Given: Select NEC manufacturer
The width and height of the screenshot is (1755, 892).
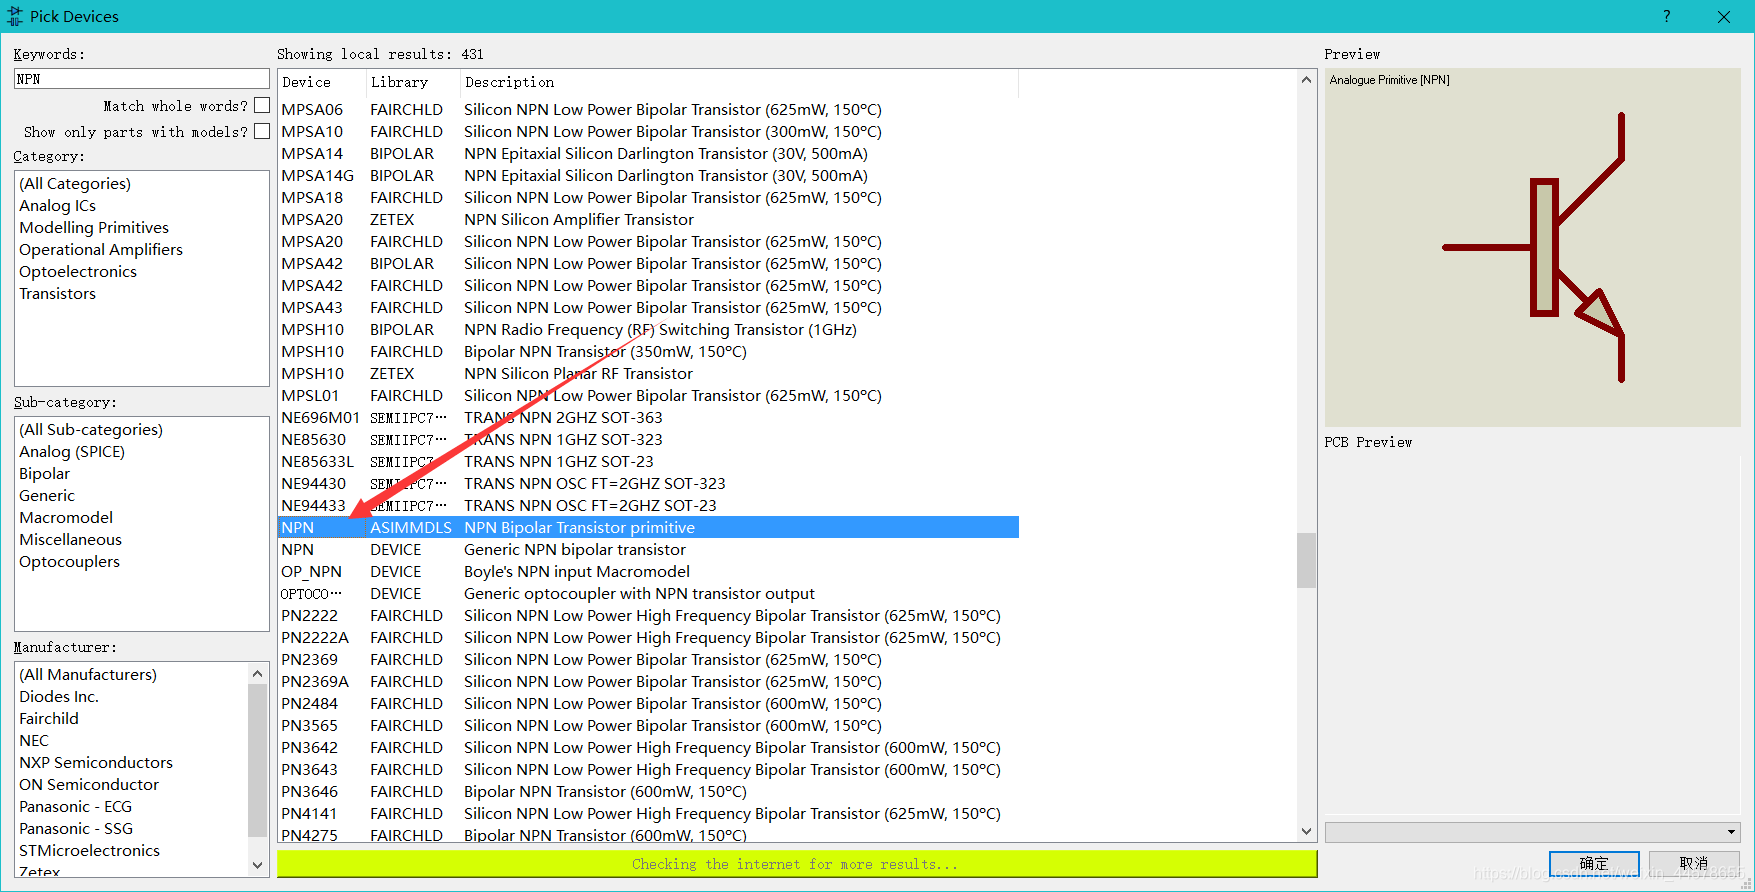Looking at the screenshot, I should click(x=34, y=740).
